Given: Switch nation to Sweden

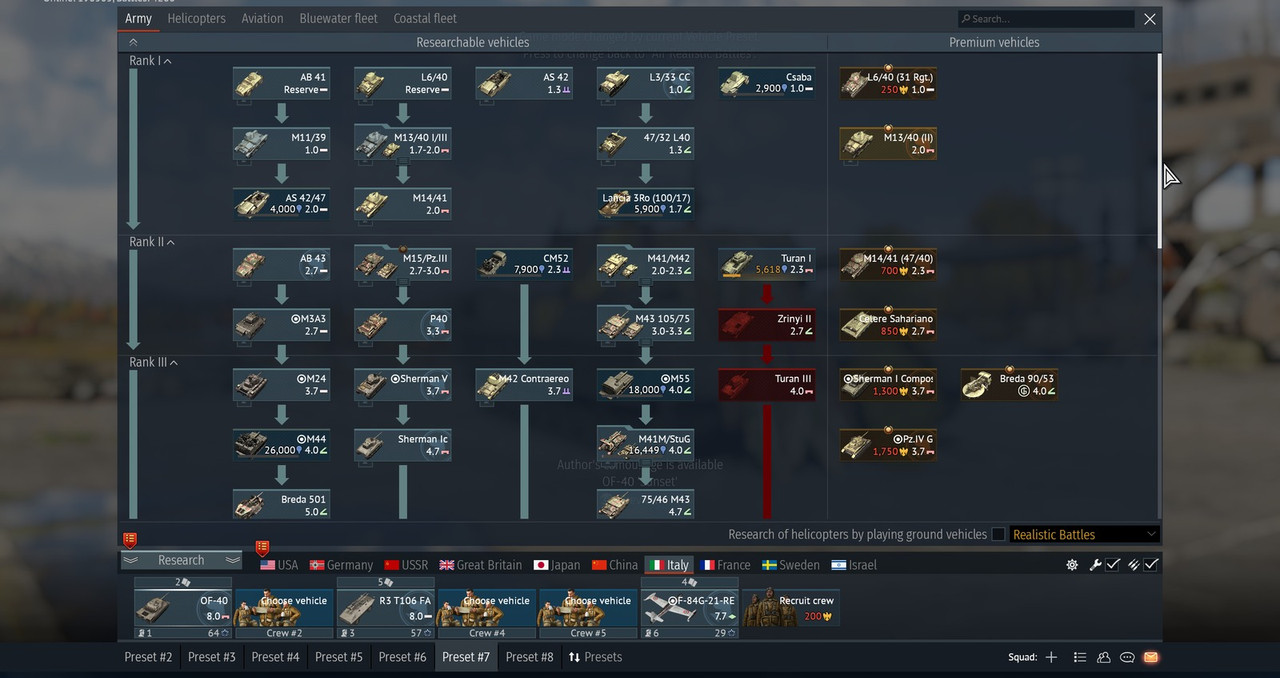Looking at the screenshot, I should click(791, 565).
